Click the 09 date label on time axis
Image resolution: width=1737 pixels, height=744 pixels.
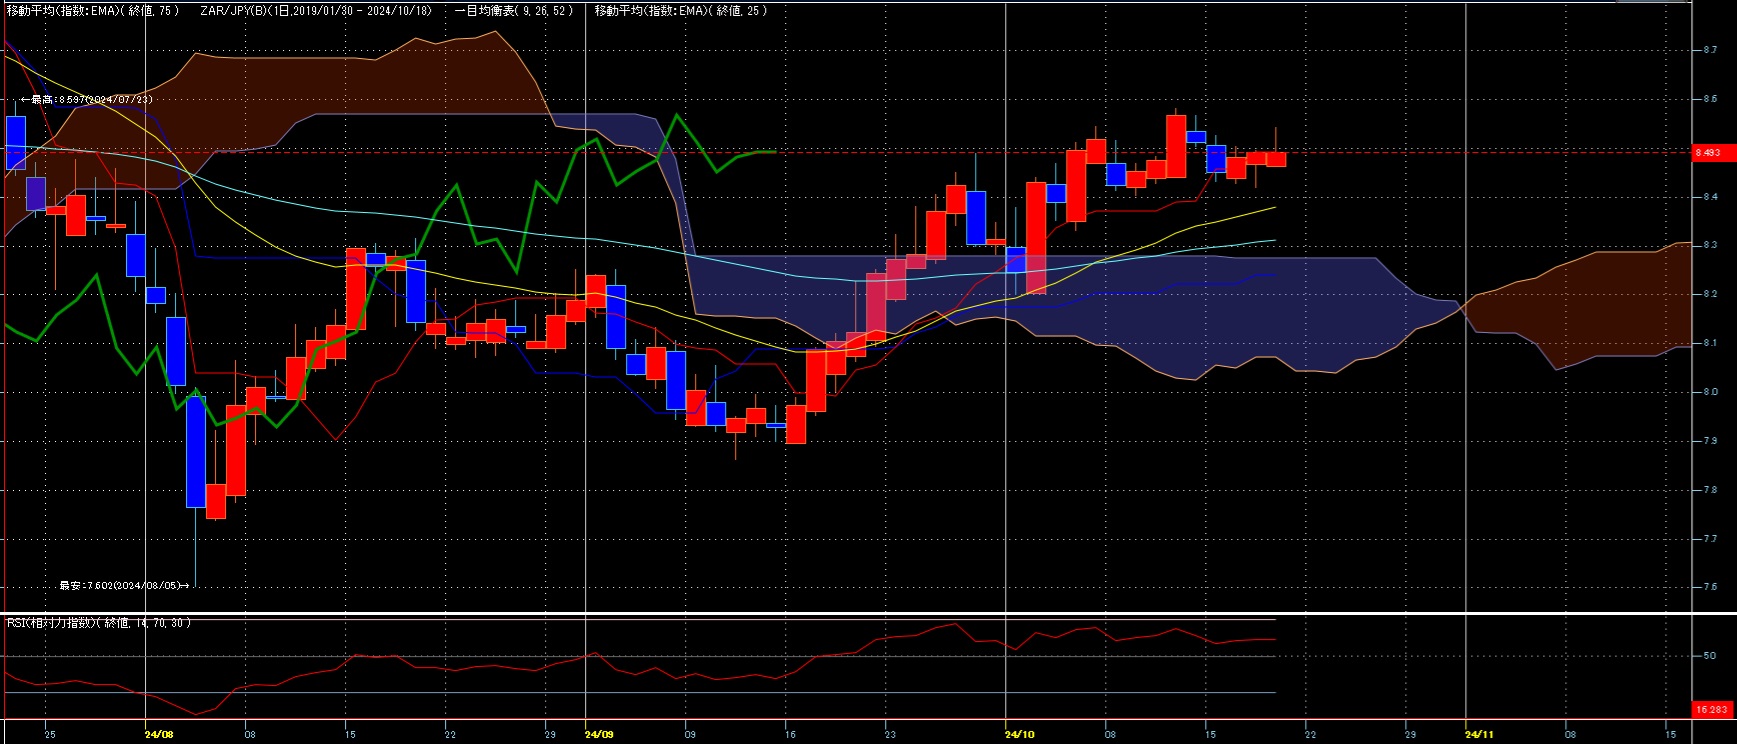click(690, 734)
